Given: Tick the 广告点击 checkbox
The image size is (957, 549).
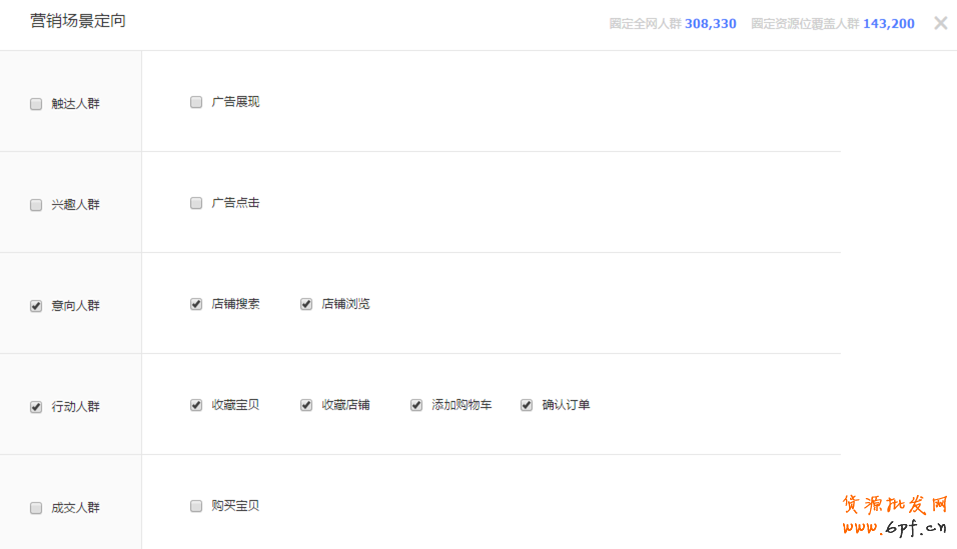Looking at the screenshot, I should click(196, 203).
